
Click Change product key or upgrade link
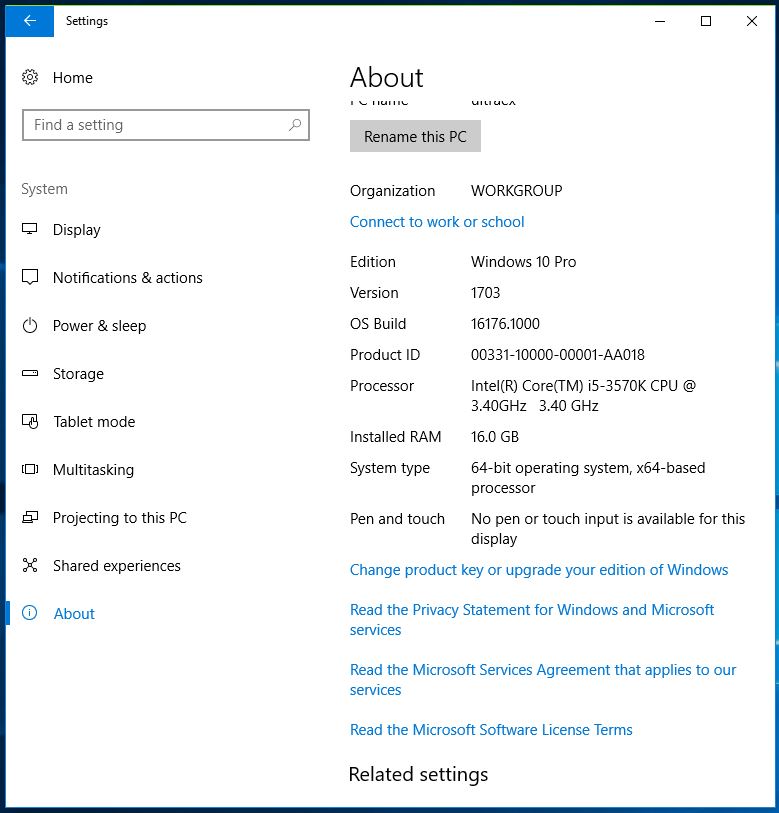click(x=539, y=570)
